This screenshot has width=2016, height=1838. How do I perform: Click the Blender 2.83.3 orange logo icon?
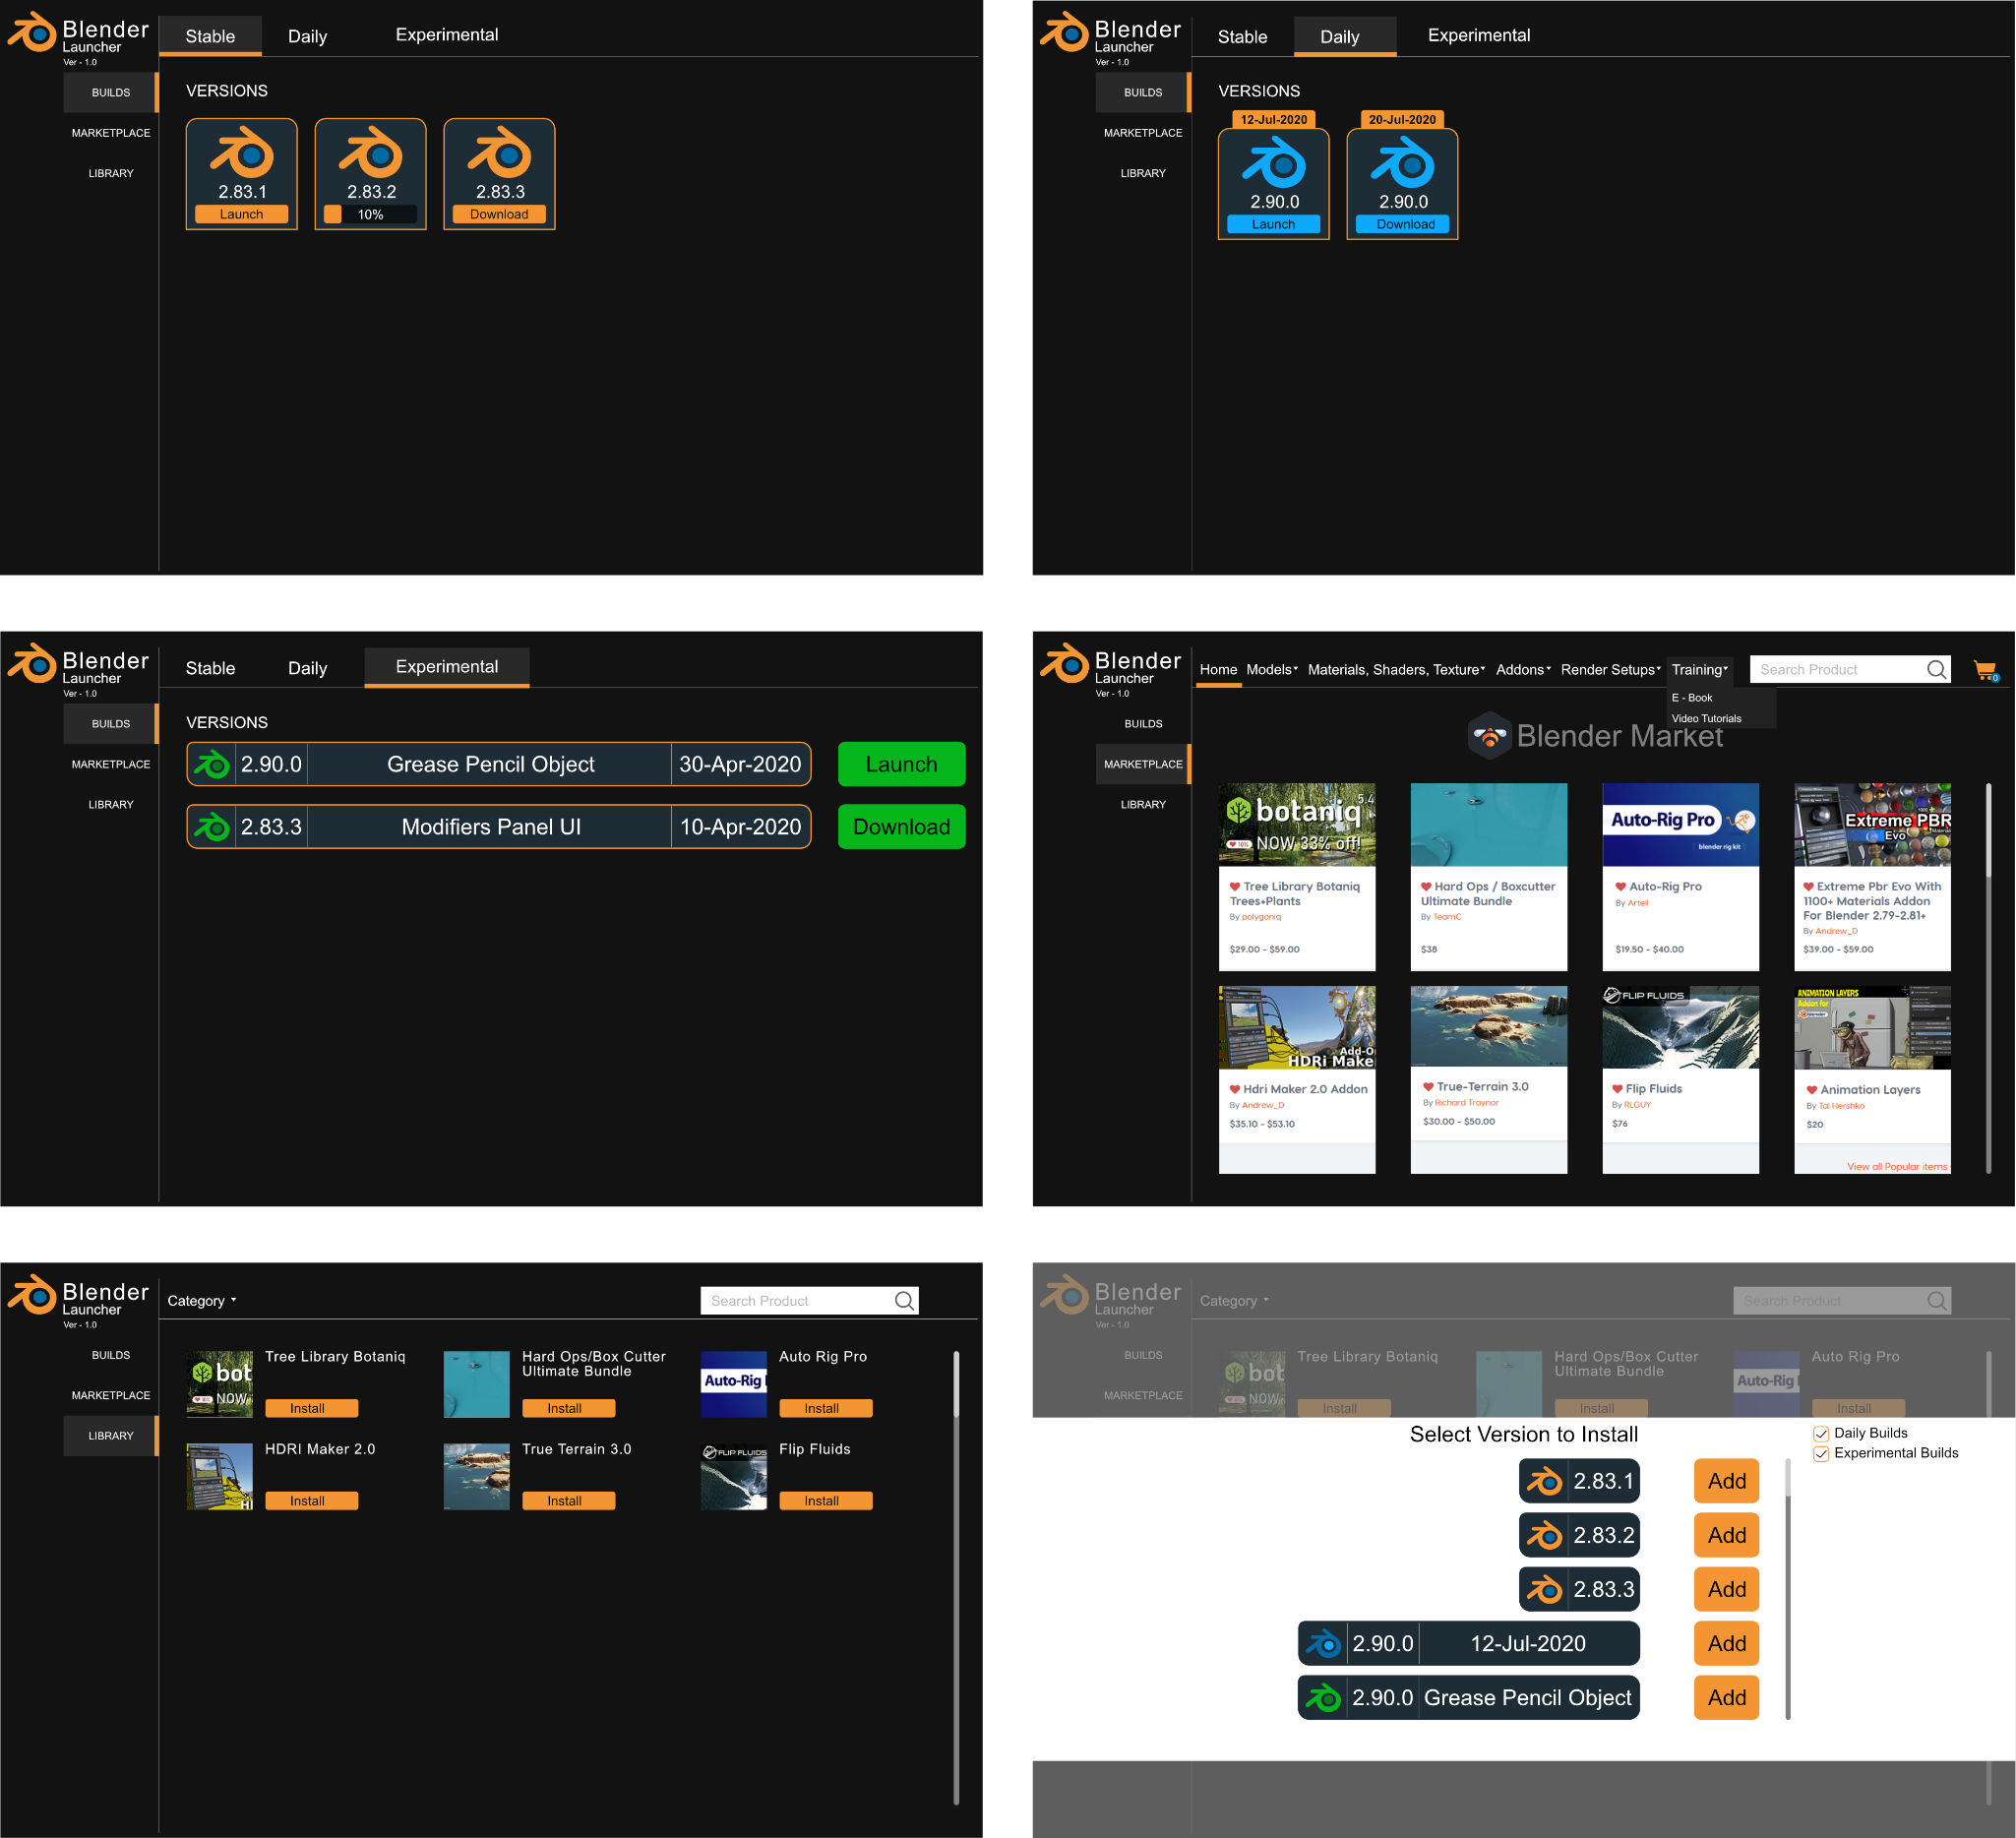point(499,152)
